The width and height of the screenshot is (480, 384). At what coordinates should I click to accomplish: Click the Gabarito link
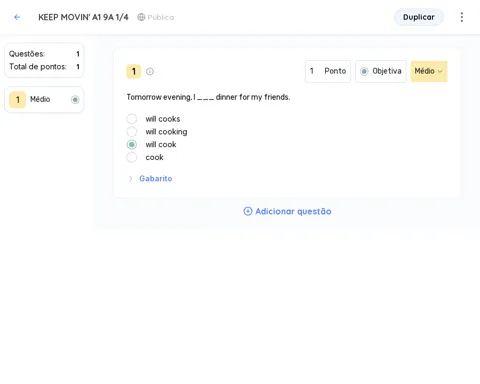coord(156,178)
